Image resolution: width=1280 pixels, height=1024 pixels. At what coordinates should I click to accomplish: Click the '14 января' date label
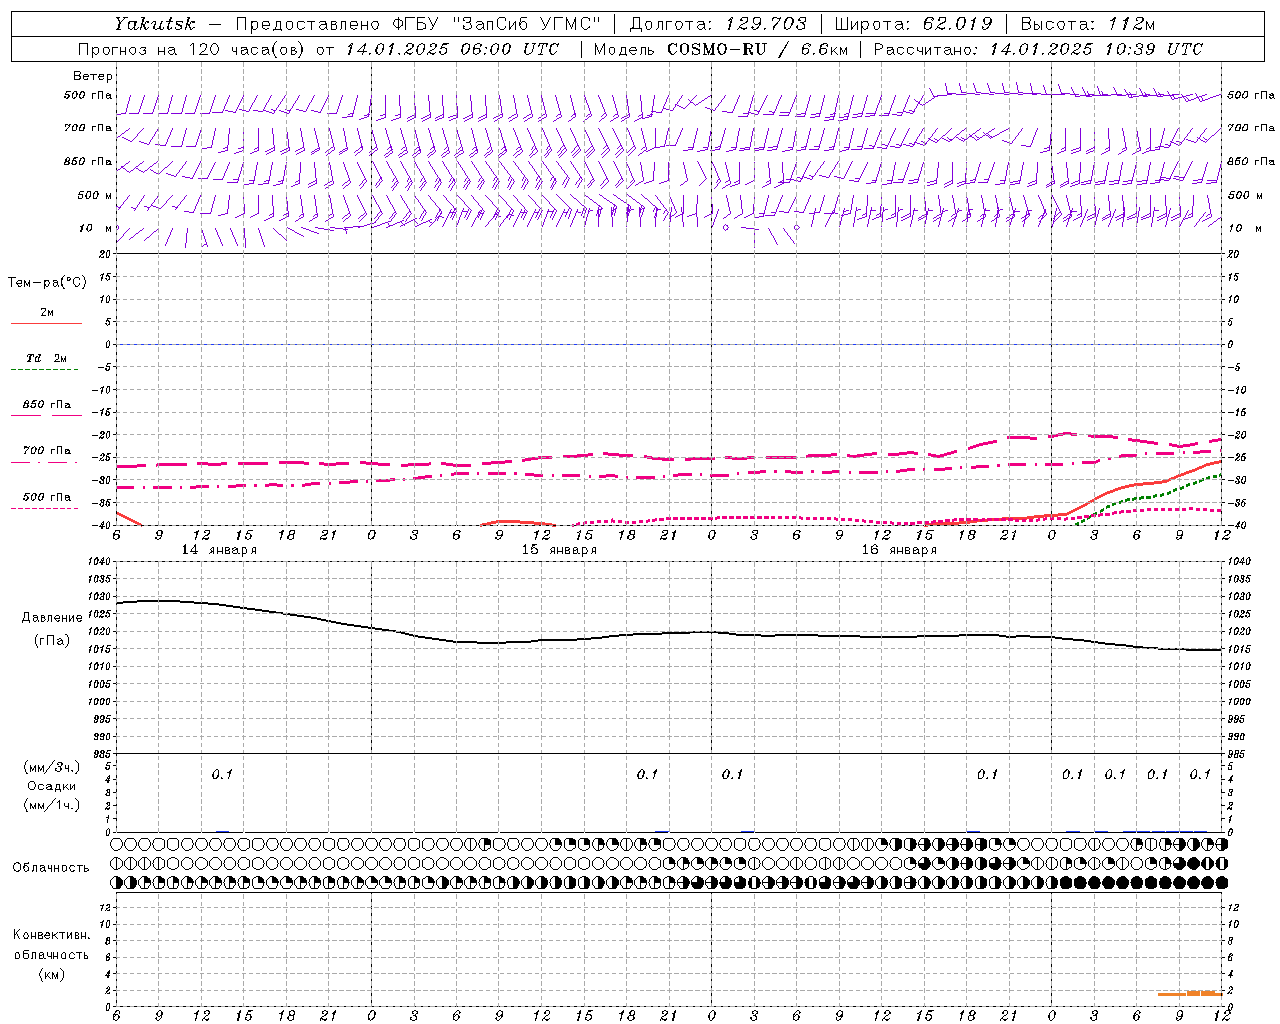[219, 550]
